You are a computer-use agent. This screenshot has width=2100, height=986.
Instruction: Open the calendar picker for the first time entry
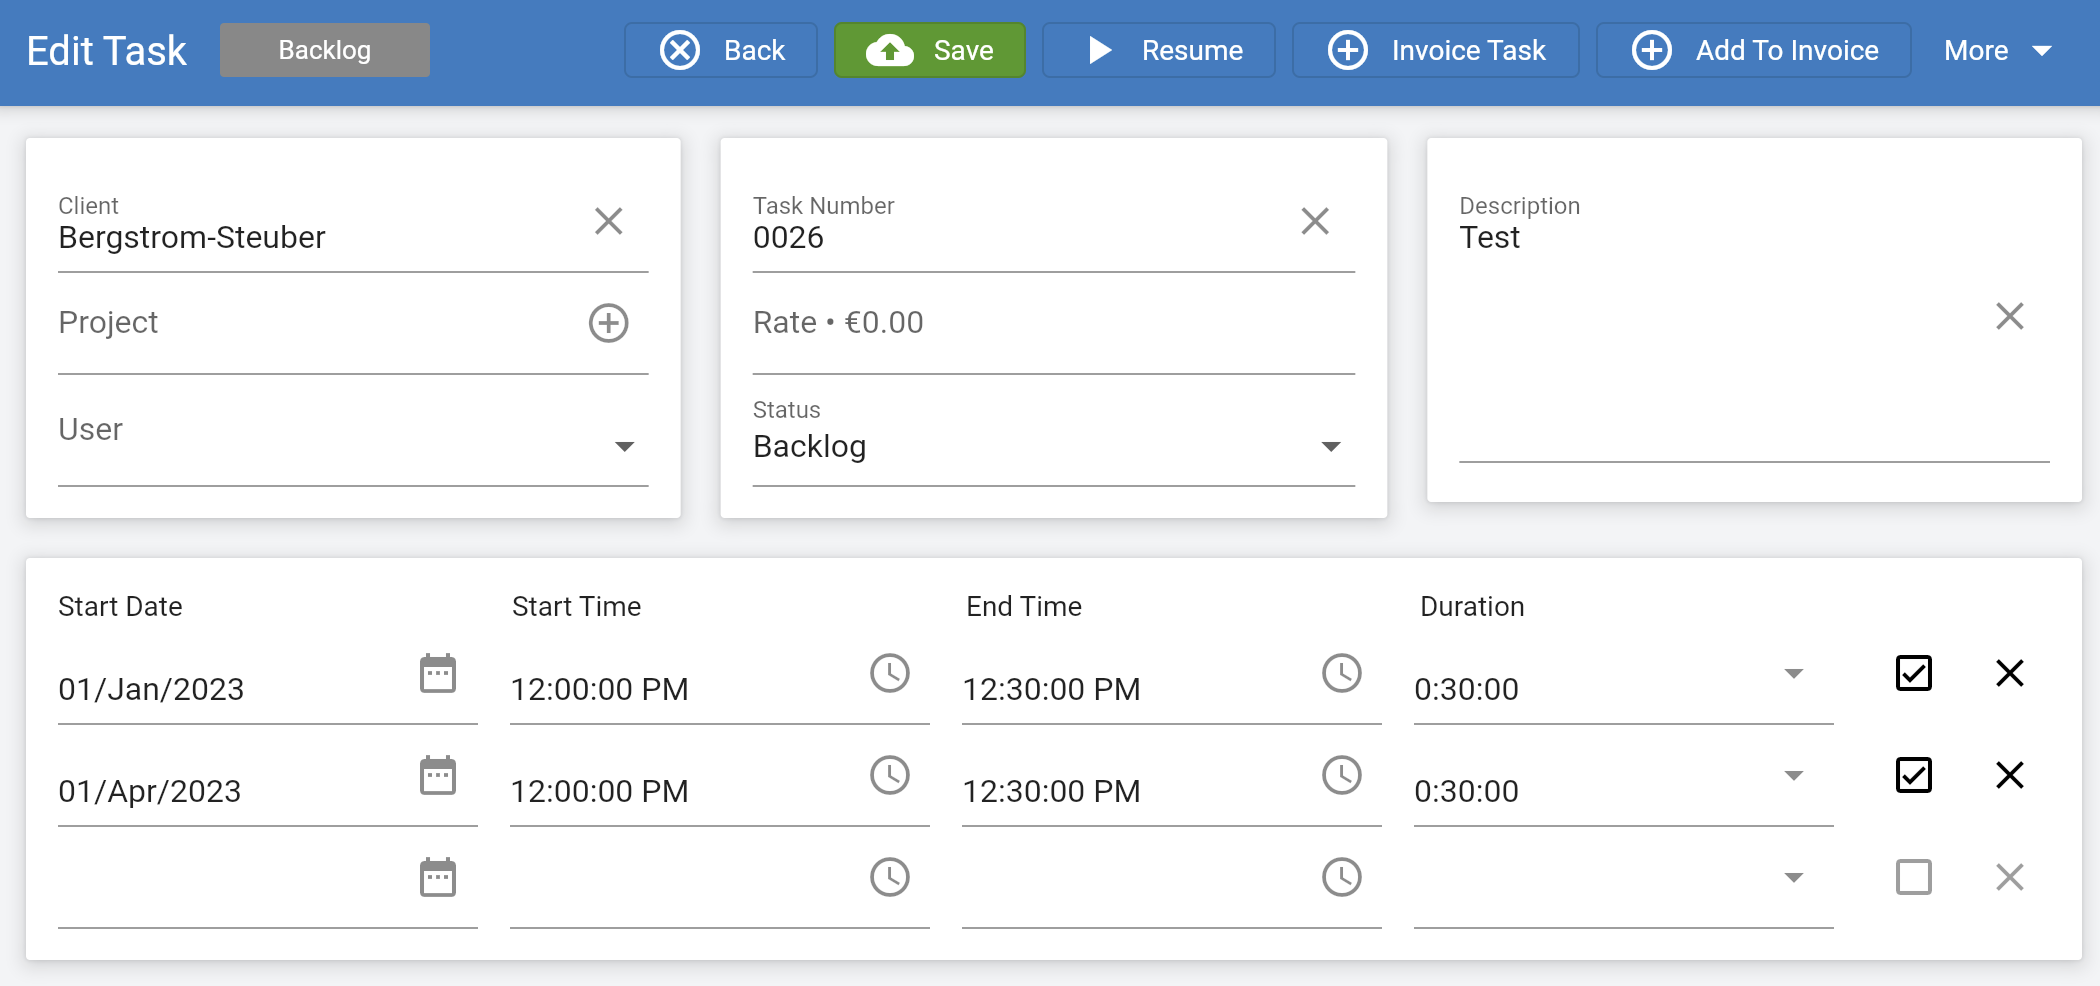pos(438,674)
